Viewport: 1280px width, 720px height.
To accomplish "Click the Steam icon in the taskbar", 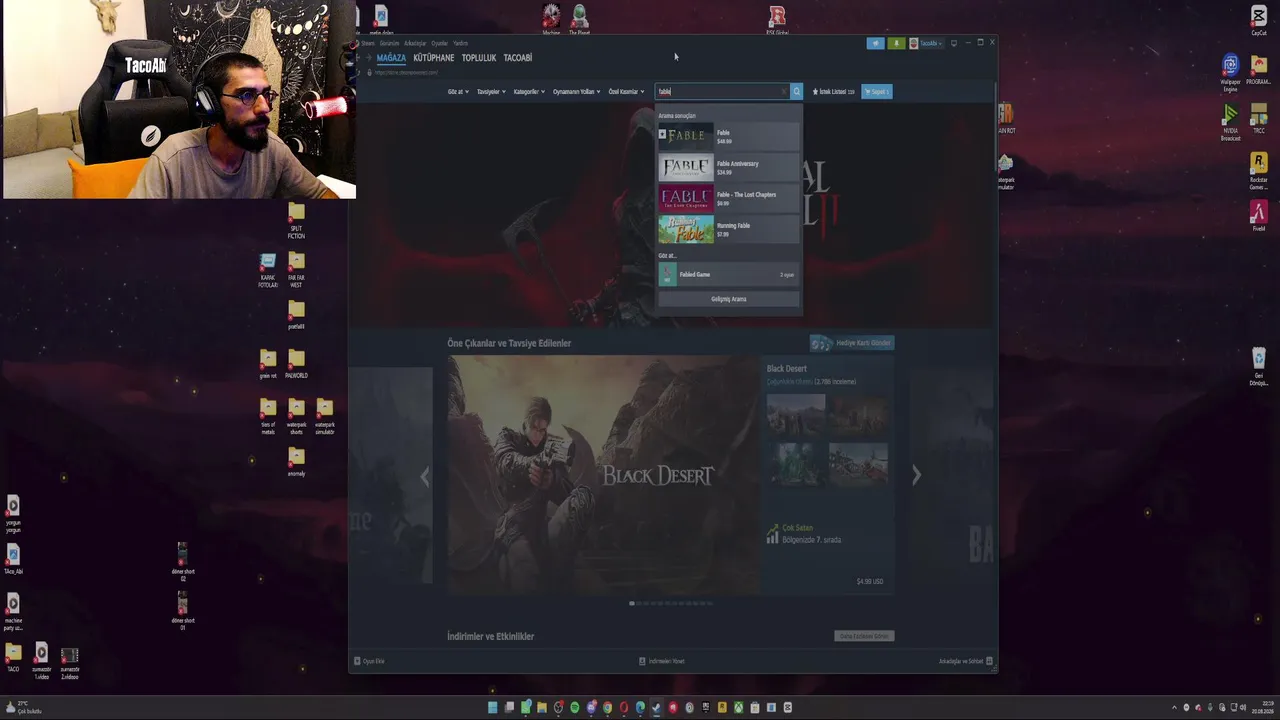I will pos(656,708).
